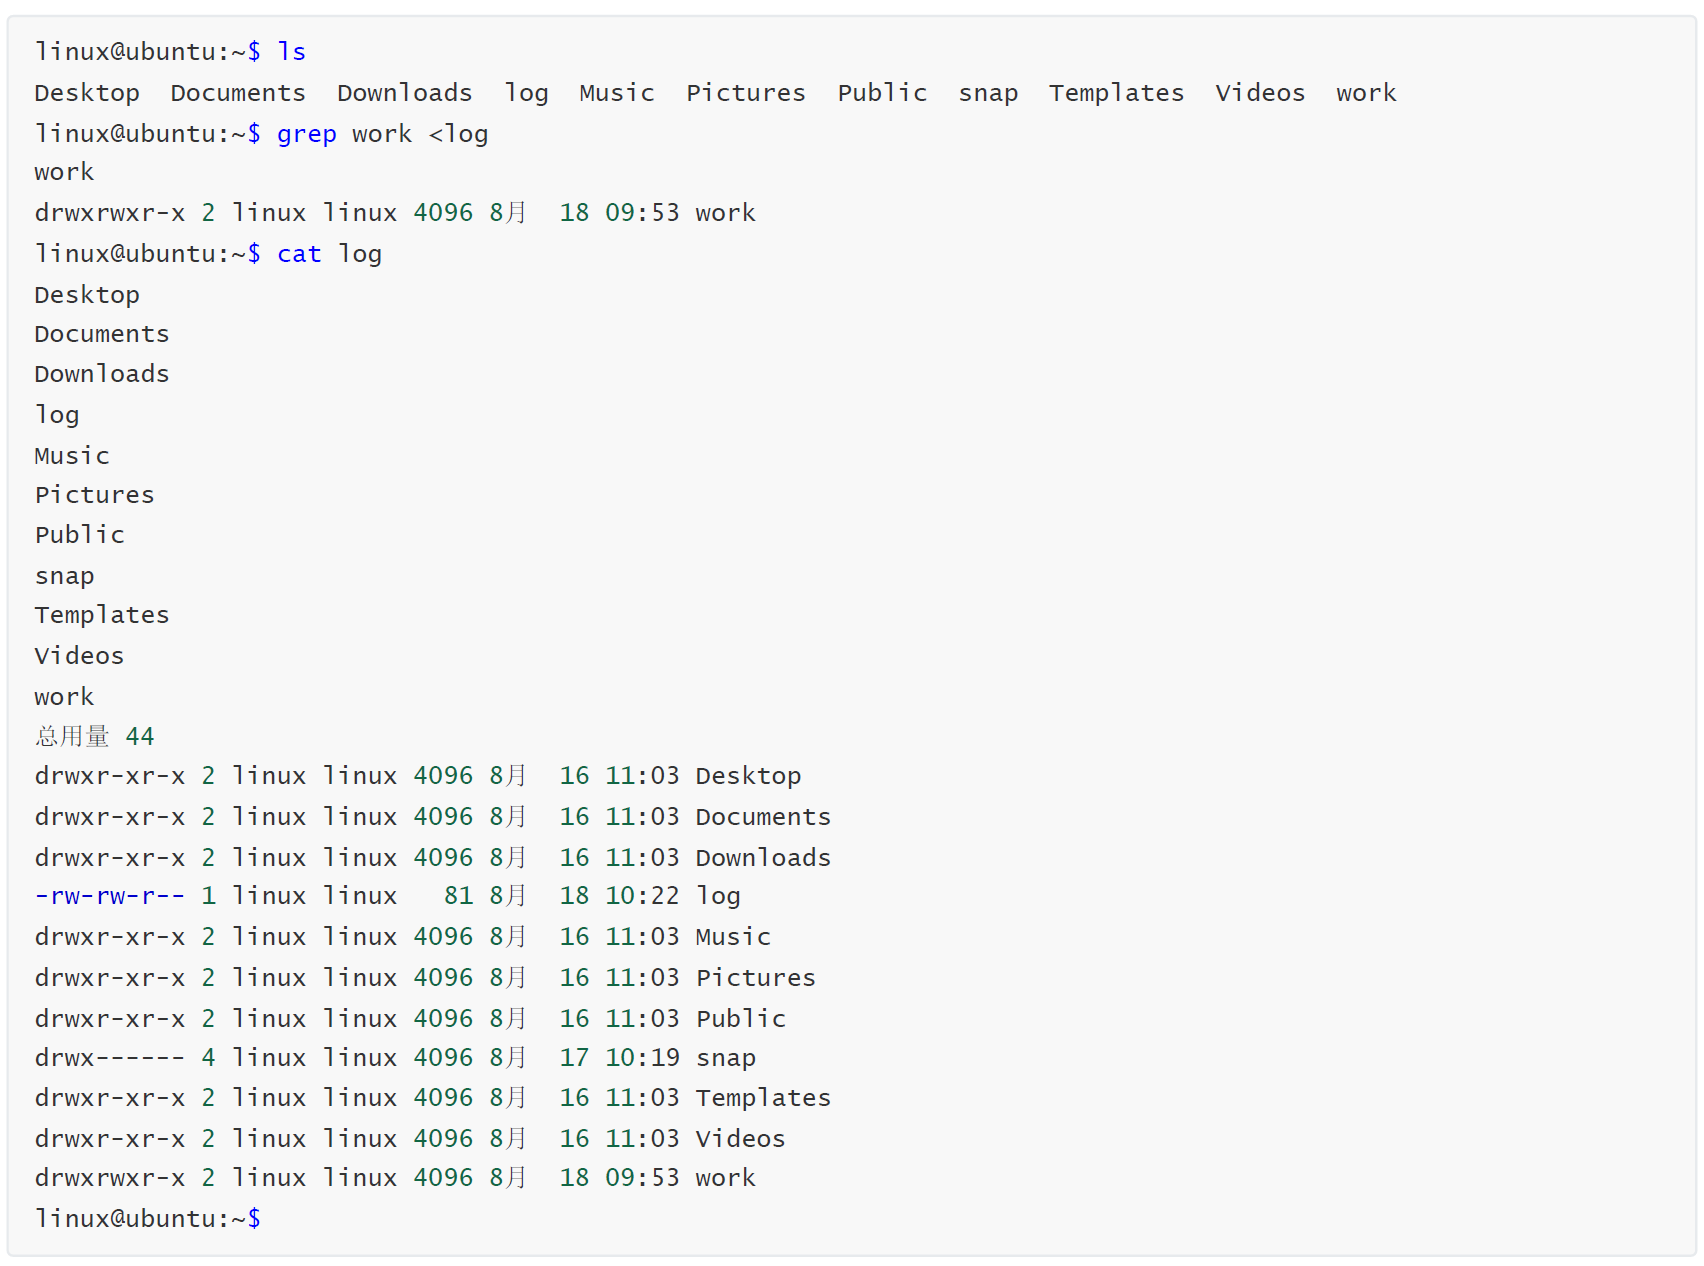Click "Public" at the end of its drwxr-xr-x row
This screenshot has width=1704, height=1266.
[741, 1019]
